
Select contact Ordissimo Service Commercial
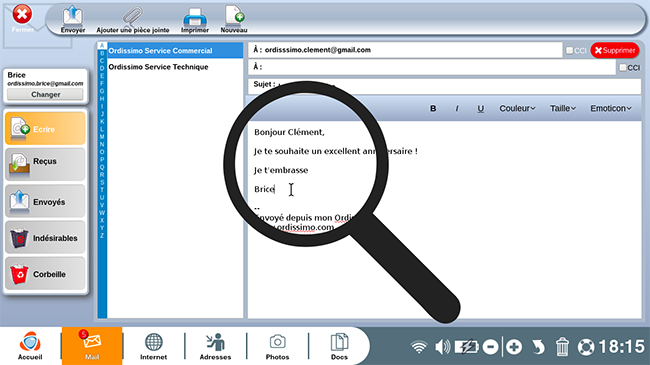point(175,51)
